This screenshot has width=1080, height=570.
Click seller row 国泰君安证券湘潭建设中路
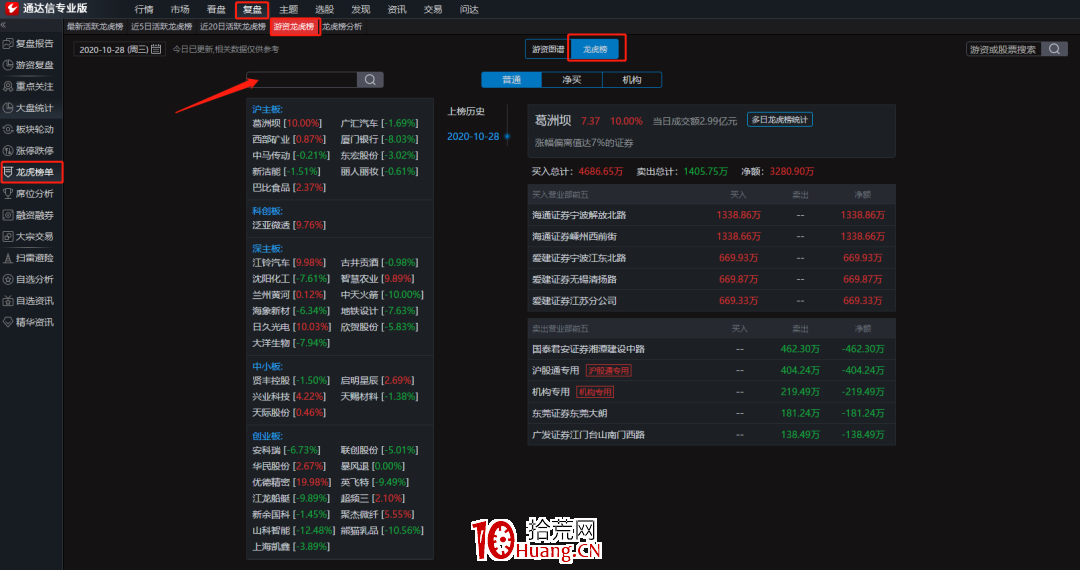[711, 349]
